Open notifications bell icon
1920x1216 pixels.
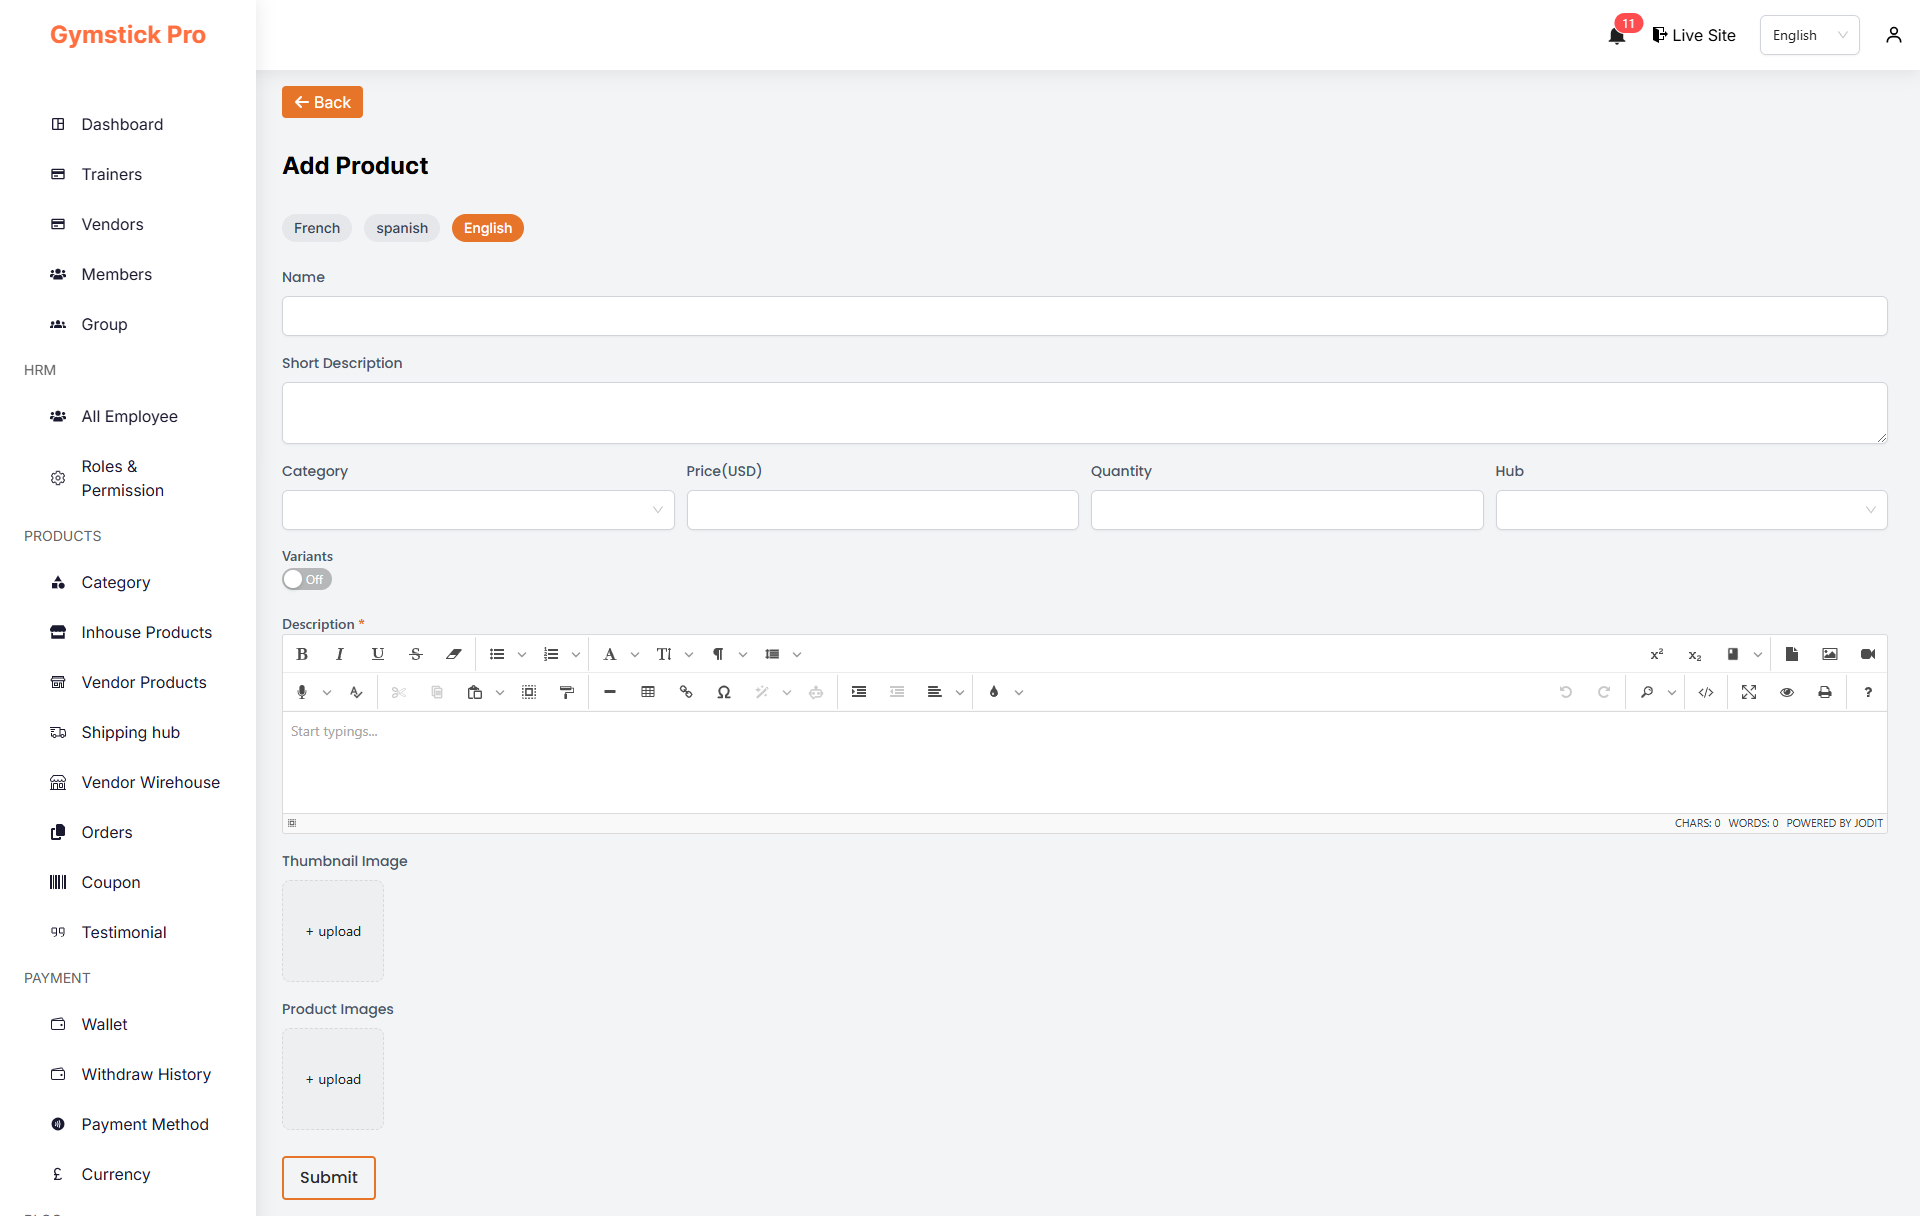coord(1616,36)
